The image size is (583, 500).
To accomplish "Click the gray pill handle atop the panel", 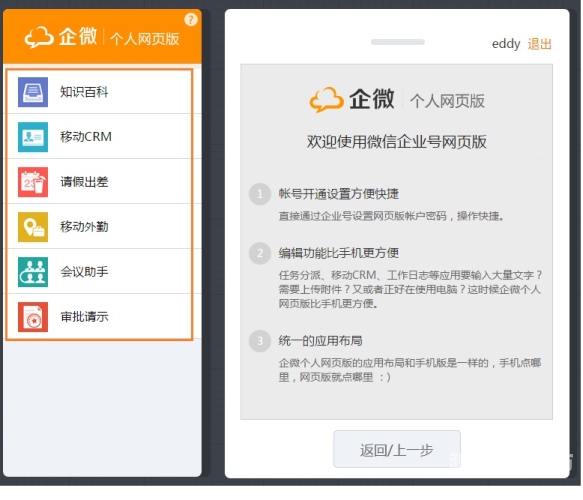I will (398, 42).
